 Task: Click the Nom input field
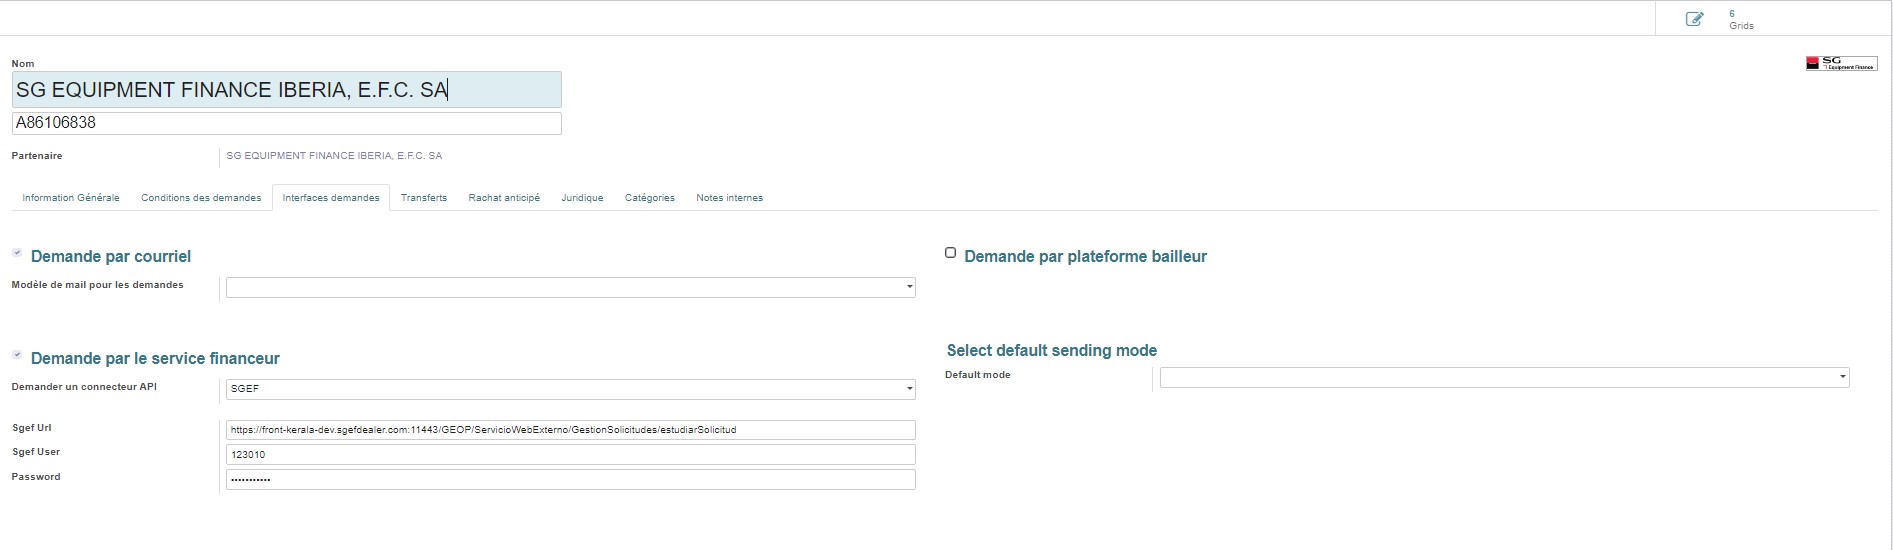(x=286, y=90)
